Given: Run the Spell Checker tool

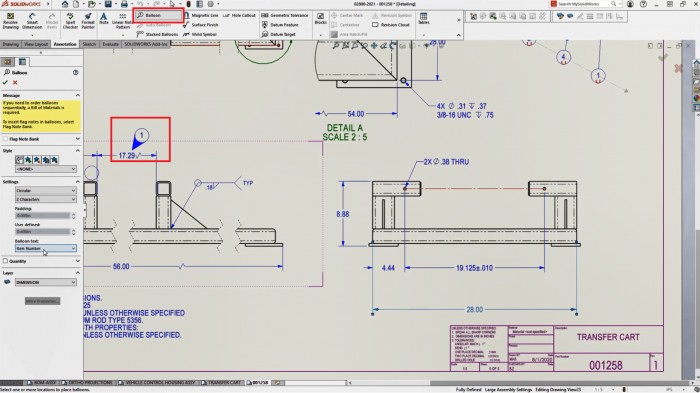Looking at the screenshot, I should pyautogui.click(x=70, y=21).
